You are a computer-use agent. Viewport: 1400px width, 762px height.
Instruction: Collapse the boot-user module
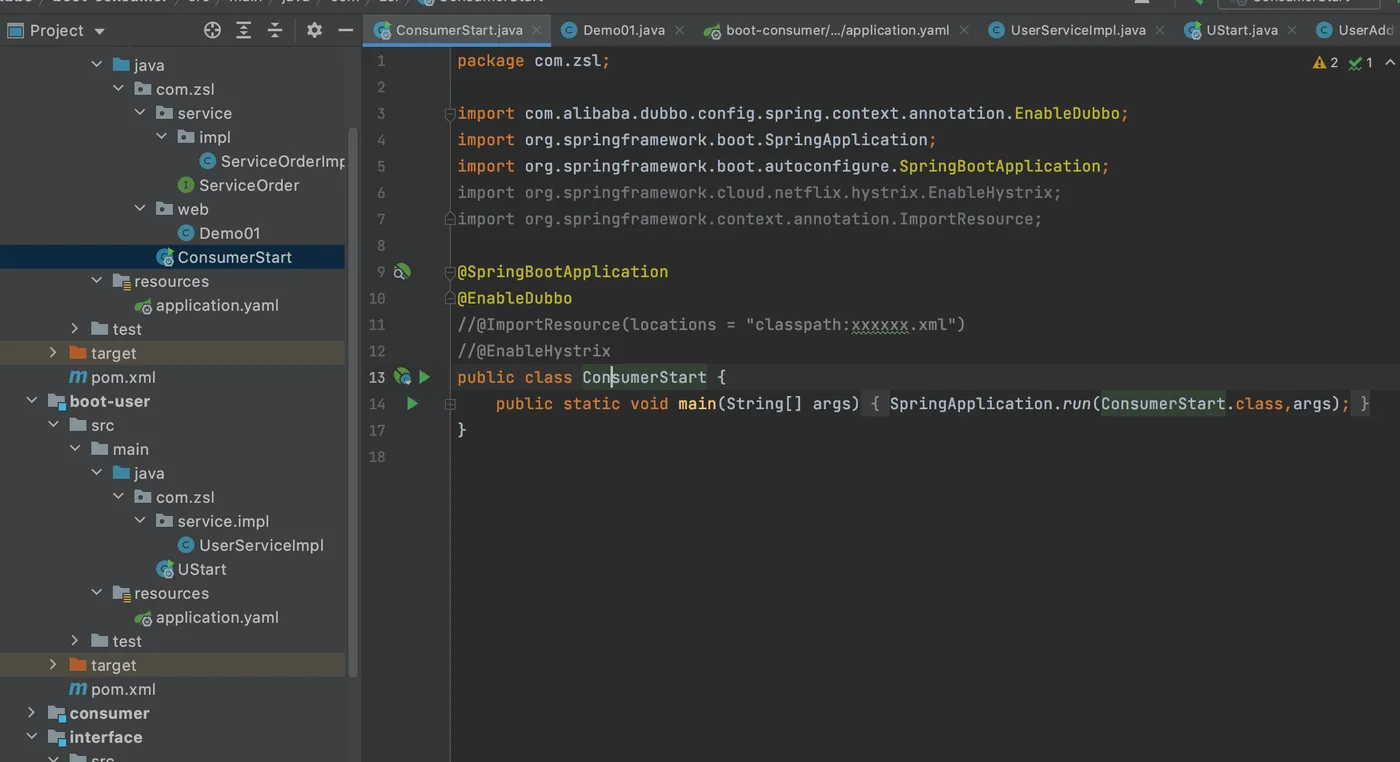click(x=32, y=401)
